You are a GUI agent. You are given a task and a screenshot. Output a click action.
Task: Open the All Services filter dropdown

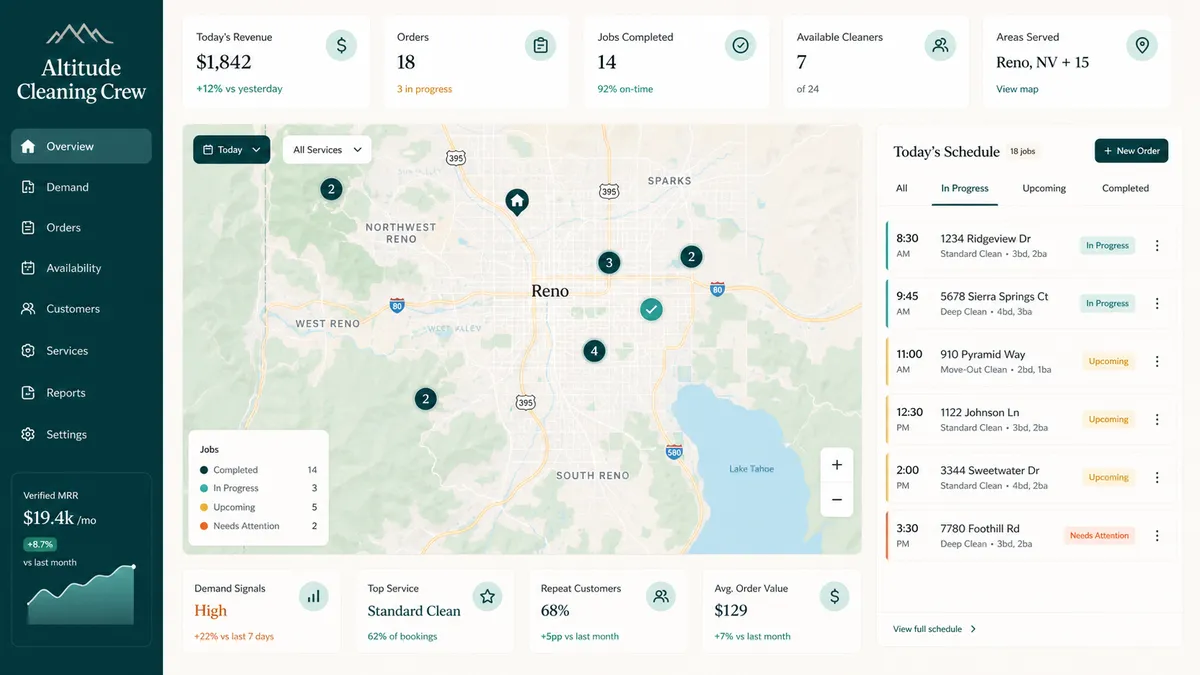click(327, 150)
